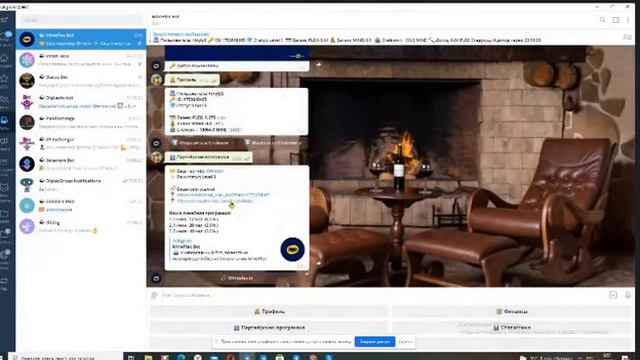Open the Sshamem Bot chat with S avatar
Viewport: 640px width, 360px height.
[x=81, y=164]
